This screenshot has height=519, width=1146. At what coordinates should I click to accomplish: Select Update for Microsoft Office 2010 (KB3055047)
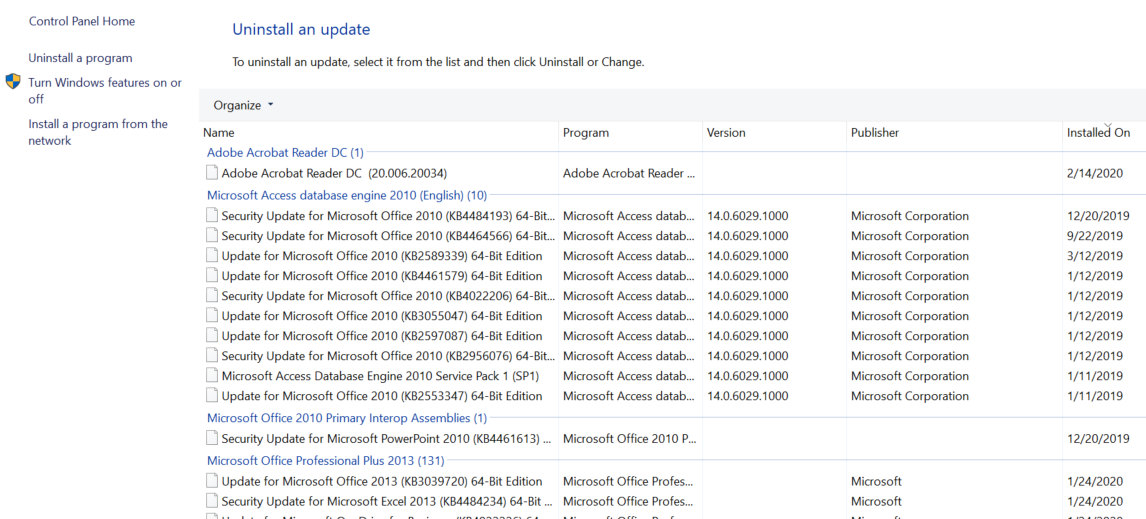click(x=382, y=316)
